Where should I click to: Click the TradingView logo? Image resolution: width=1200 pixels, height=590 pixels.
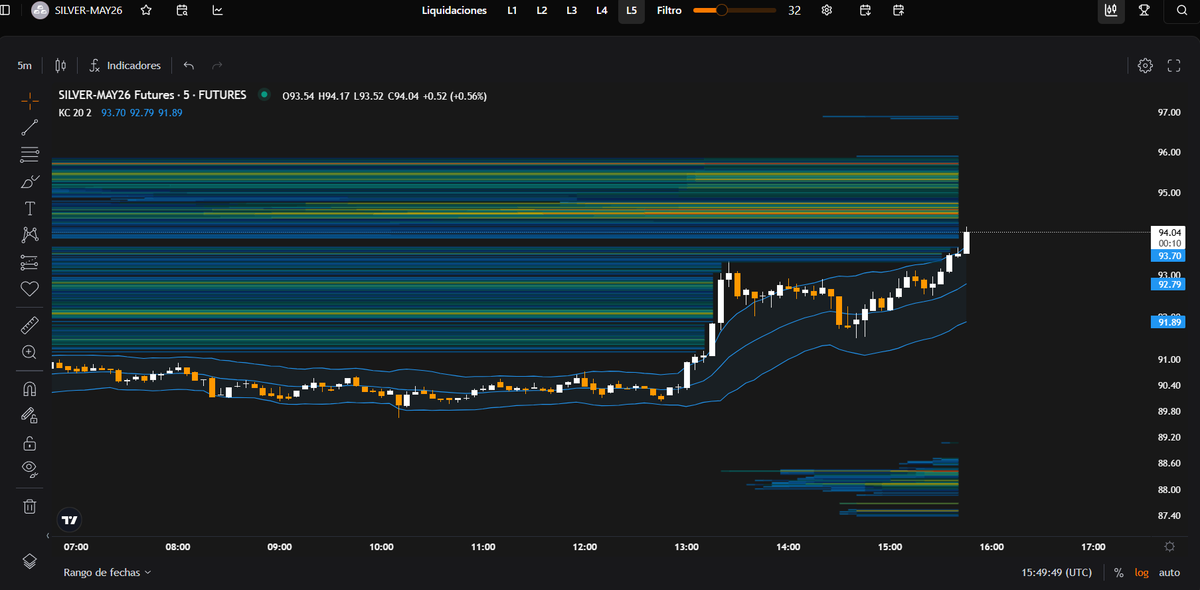click(x=70, y=519)
